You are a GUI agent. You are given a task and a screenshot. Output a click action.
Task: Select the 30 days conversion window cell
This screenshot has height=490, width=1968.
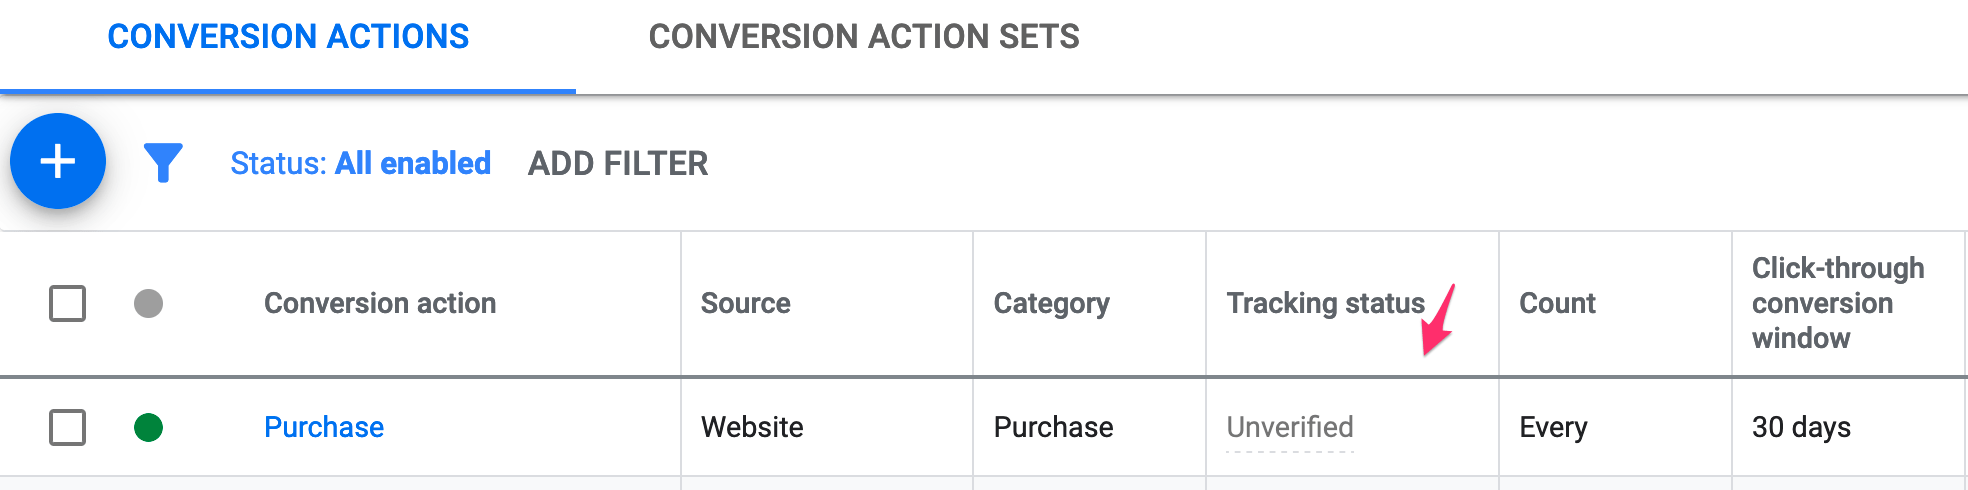pos(1802,428)
